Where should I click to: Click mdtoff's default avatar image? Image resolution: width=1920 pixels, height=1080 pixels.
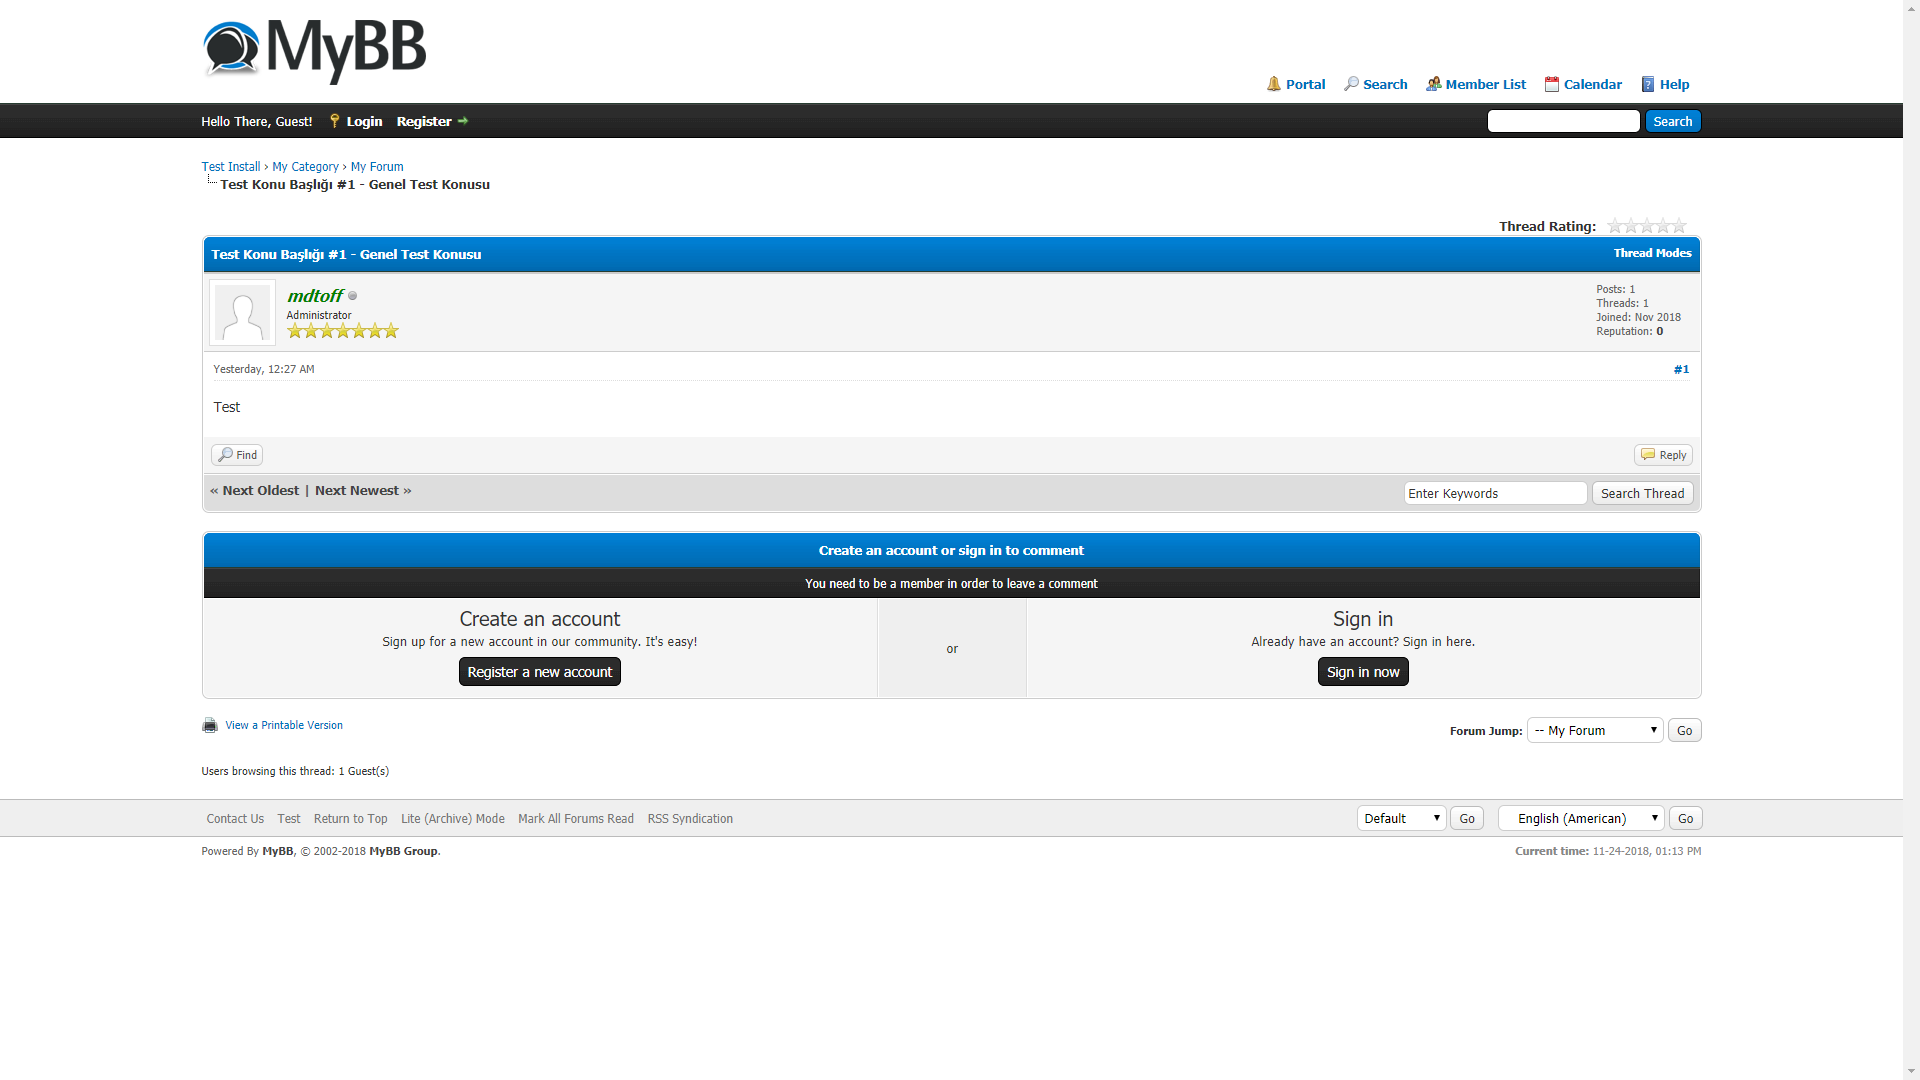pyautogui.click(x=242, y=313)
